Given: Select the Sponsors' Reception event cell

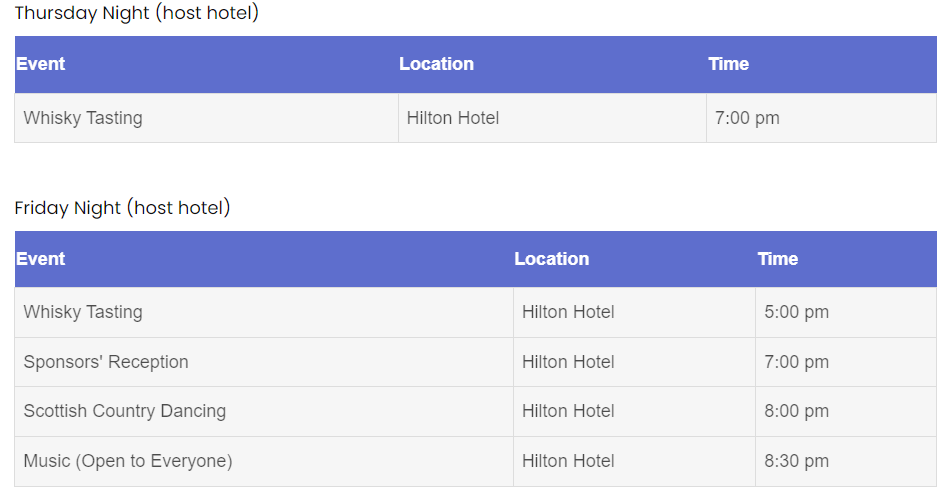Looking at the screenshot, I should point(106,362).
